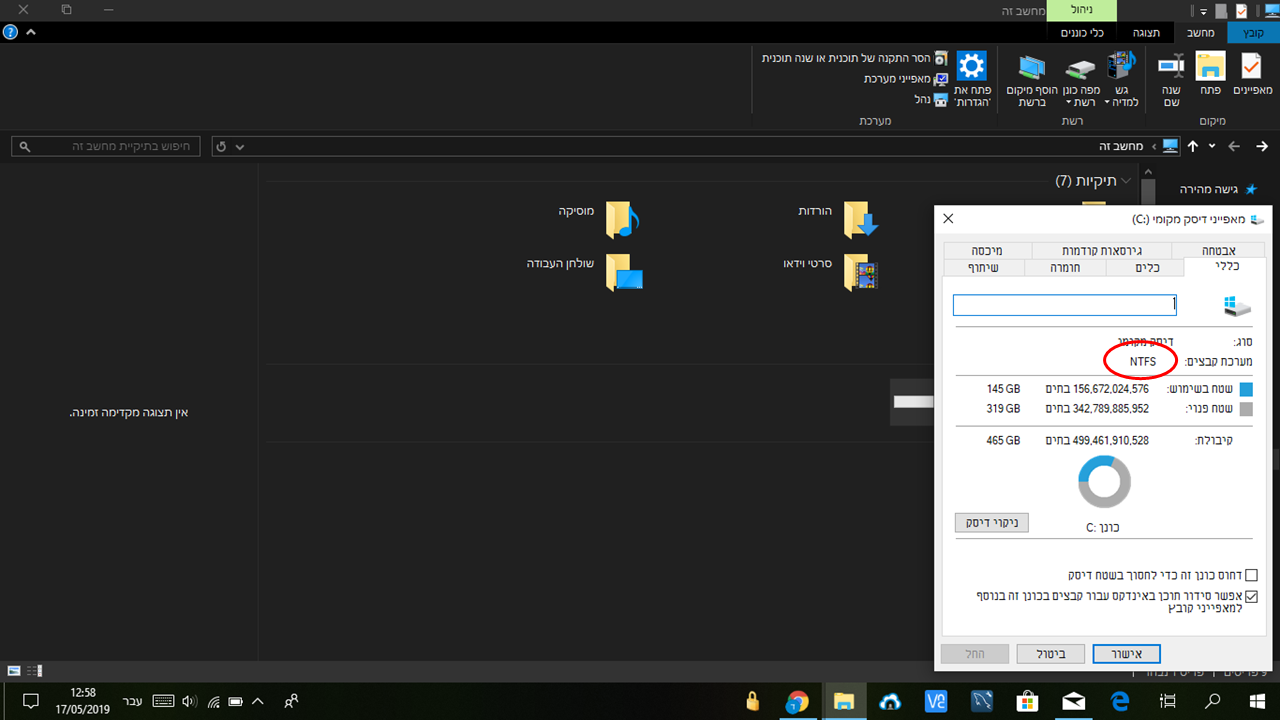Click the 319 GB free space value
The height and width of the screenshot is (720, 1280).
[1003, 408]
